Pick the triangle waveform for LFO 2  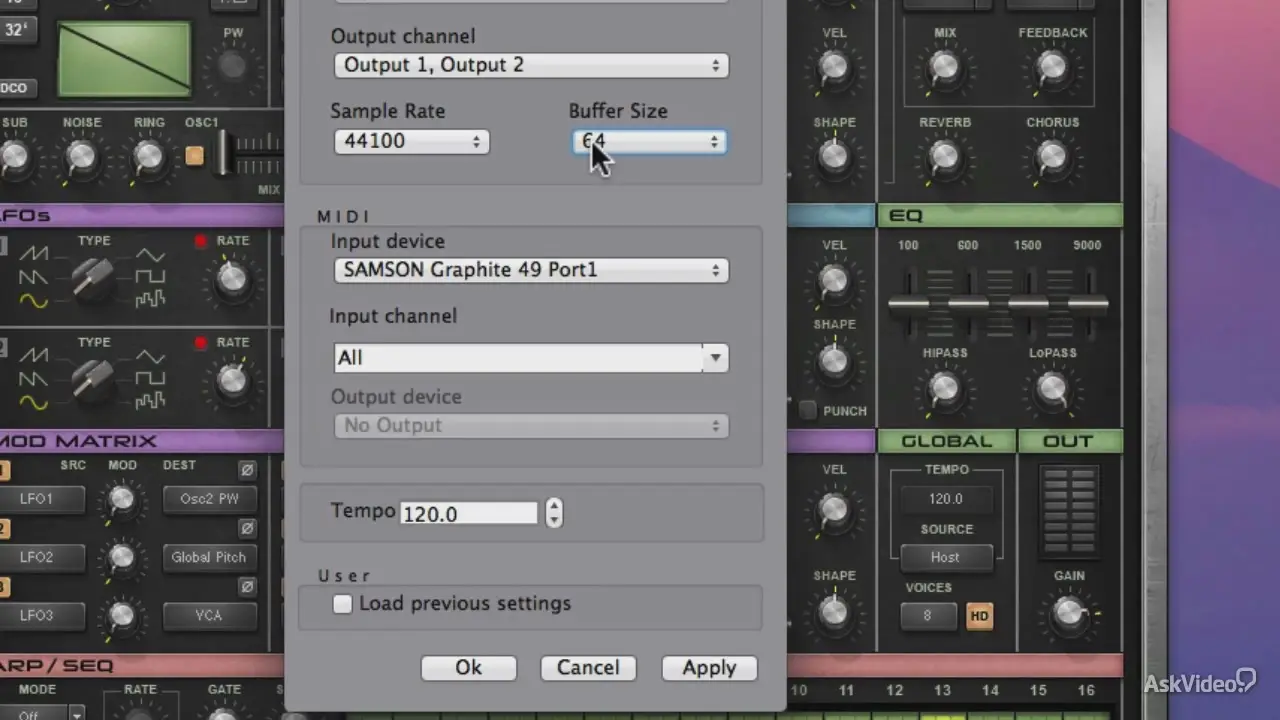click(x=150, y=356)
